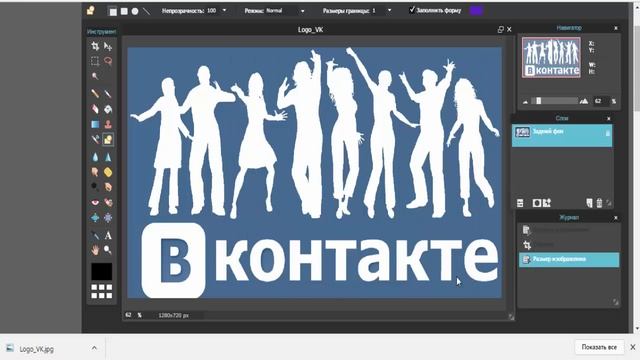The height and width of the screenshot is (360, 640).
Task: Select the Clone Stamp tool
Action: [x=108, y=124]
